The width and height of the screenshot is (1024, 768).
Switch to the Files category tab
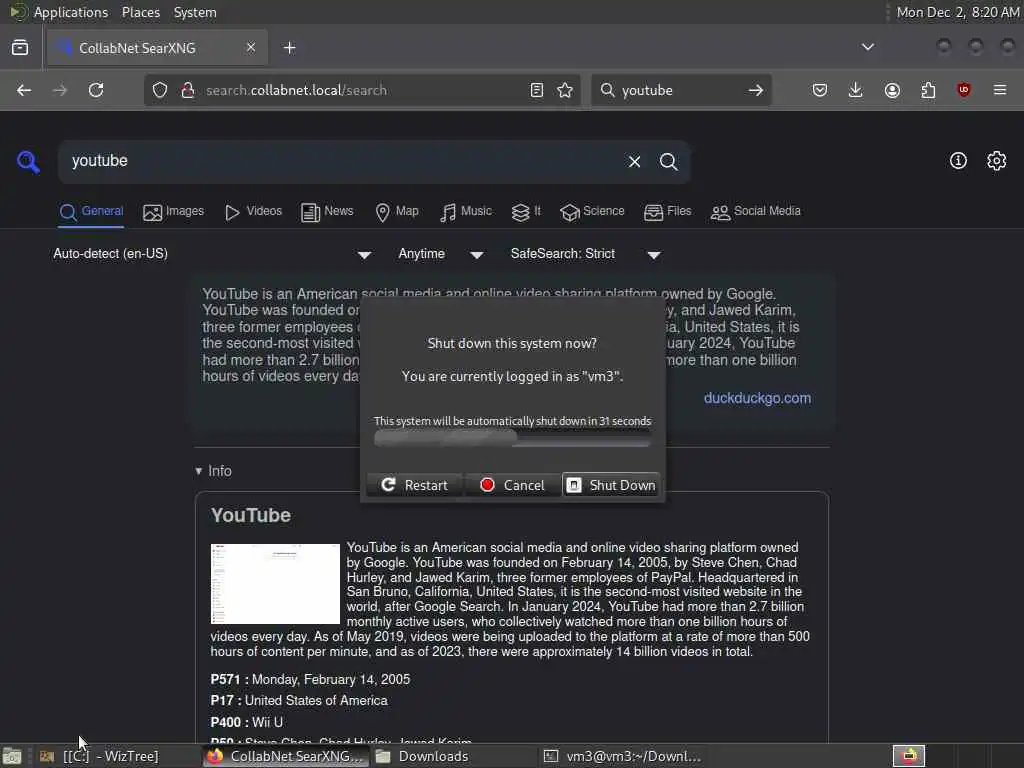(x=667, y=212)
